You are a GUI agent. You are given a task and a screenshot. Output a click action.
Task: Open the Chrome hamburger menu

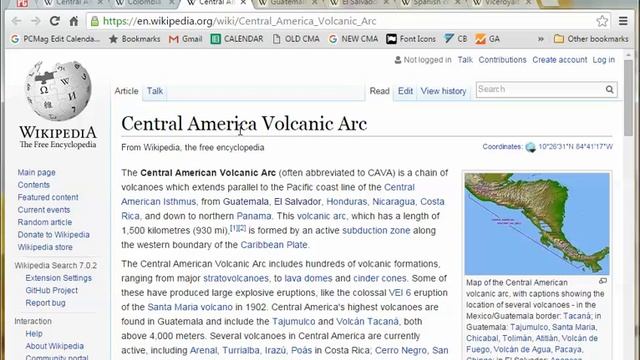pos(623,21)
